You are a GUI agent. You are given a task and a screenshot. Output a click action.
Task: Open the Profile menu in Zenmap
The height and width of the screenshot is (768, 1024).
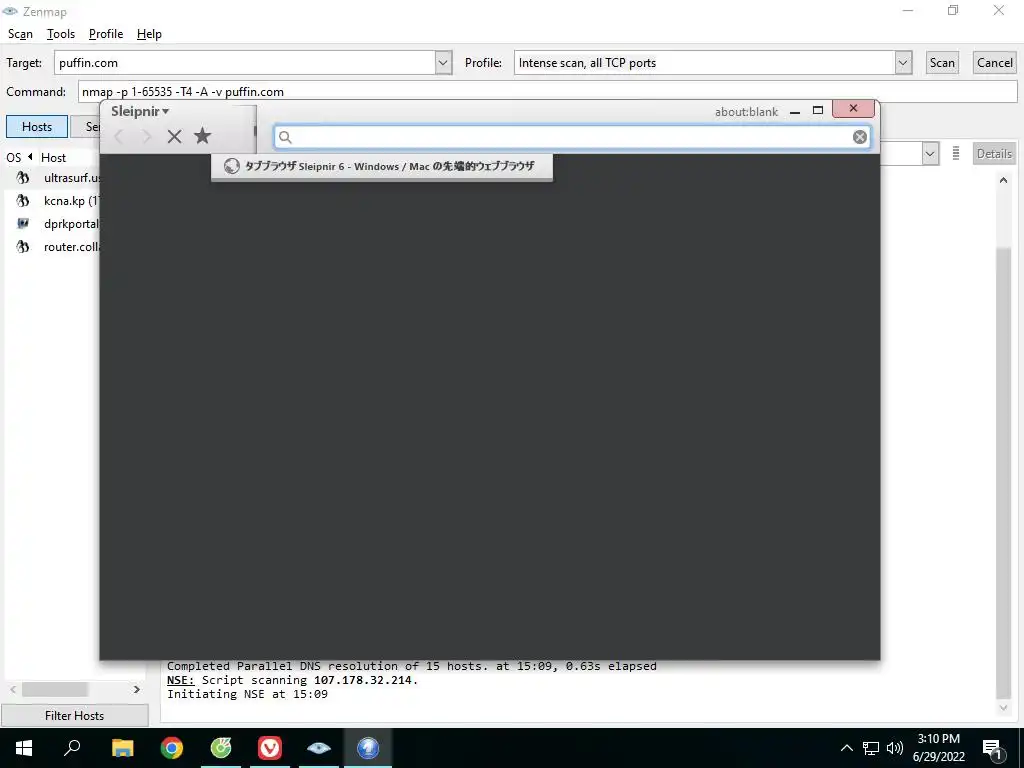tap(106, 34)
